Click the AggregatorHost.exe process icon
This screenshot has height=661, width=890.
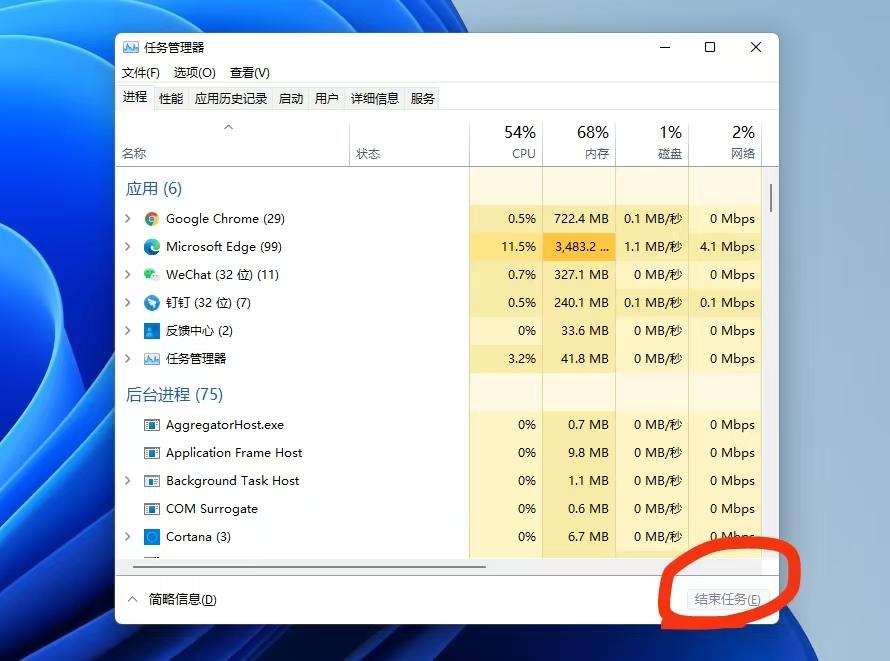click(x=152, y=425)
